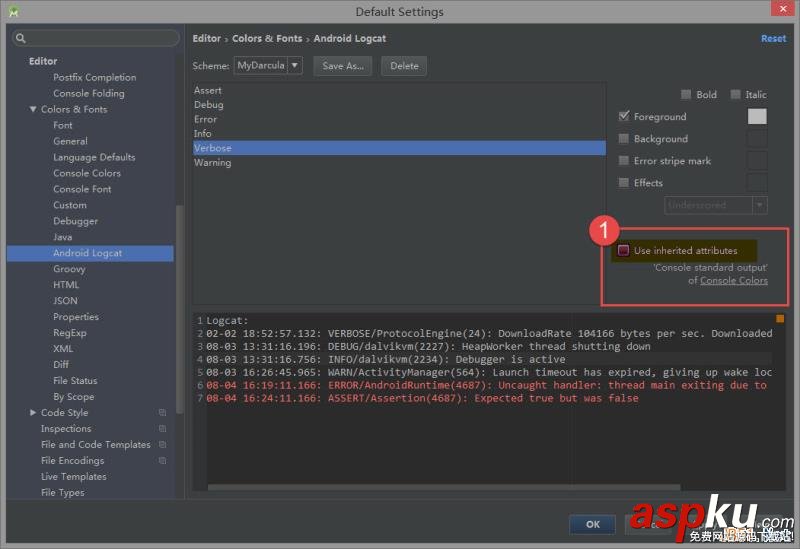This screenshot has height=549, width=800.
Task: Click the orange warning marker in preview
Action: (780, 319)
